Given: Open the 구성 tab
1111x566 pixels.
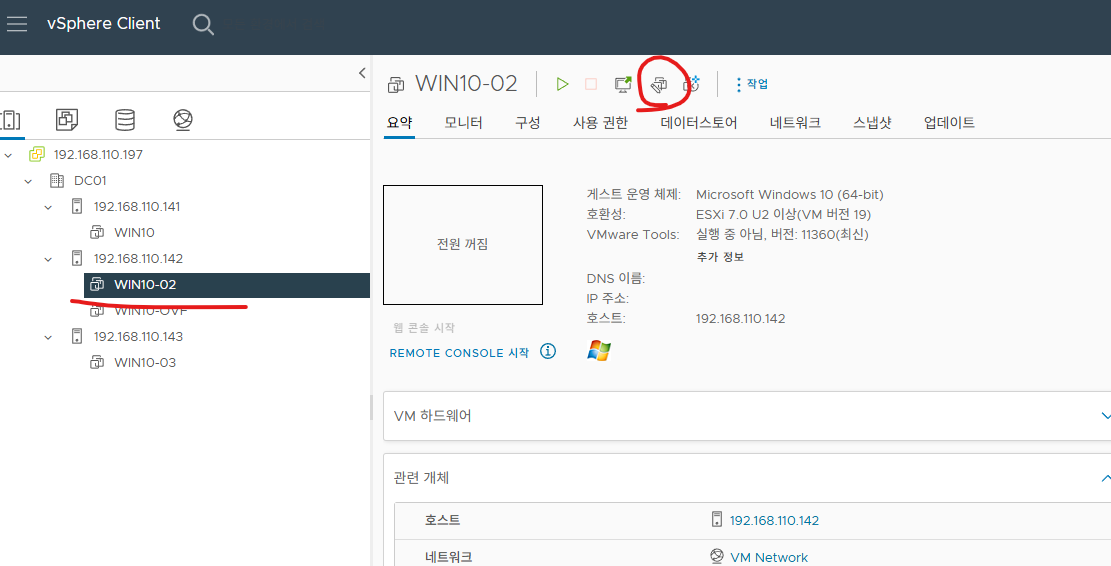Looking at the screenshot, I should 528,123.
